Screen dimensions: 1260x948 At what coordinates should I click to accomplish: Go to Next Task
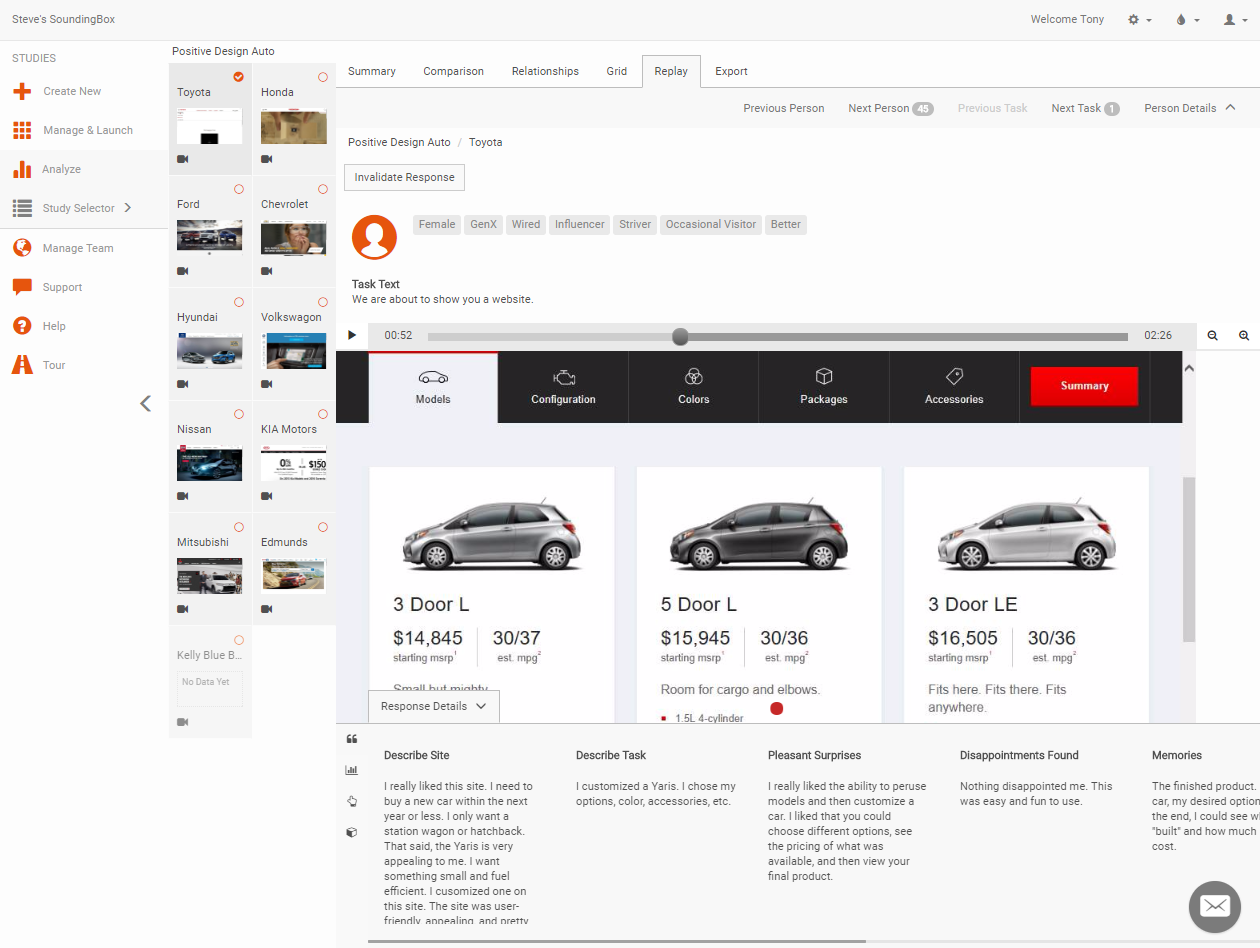[1085, 108]
